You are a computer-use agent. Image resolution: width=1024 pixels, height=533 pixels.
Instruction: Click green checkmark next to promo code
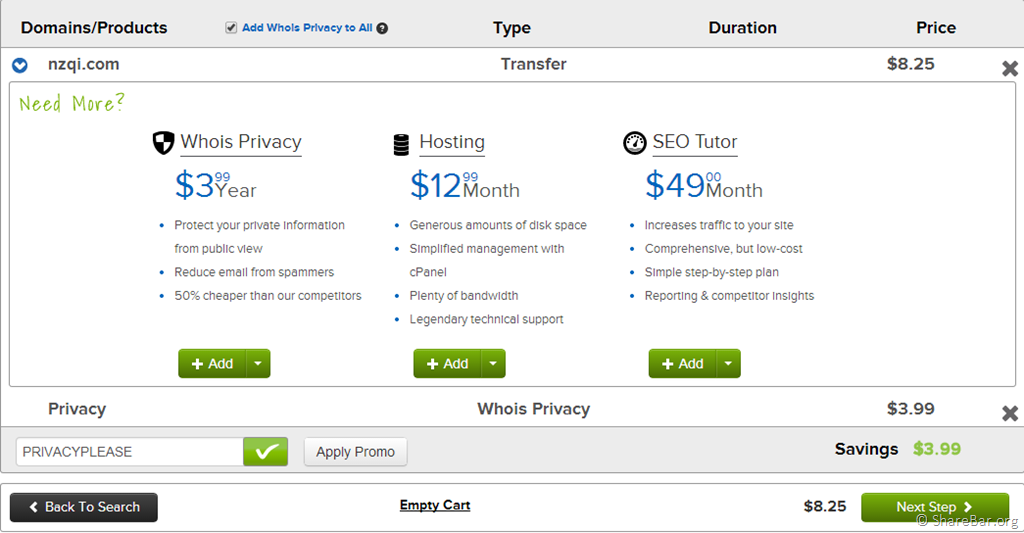(265, 452)
